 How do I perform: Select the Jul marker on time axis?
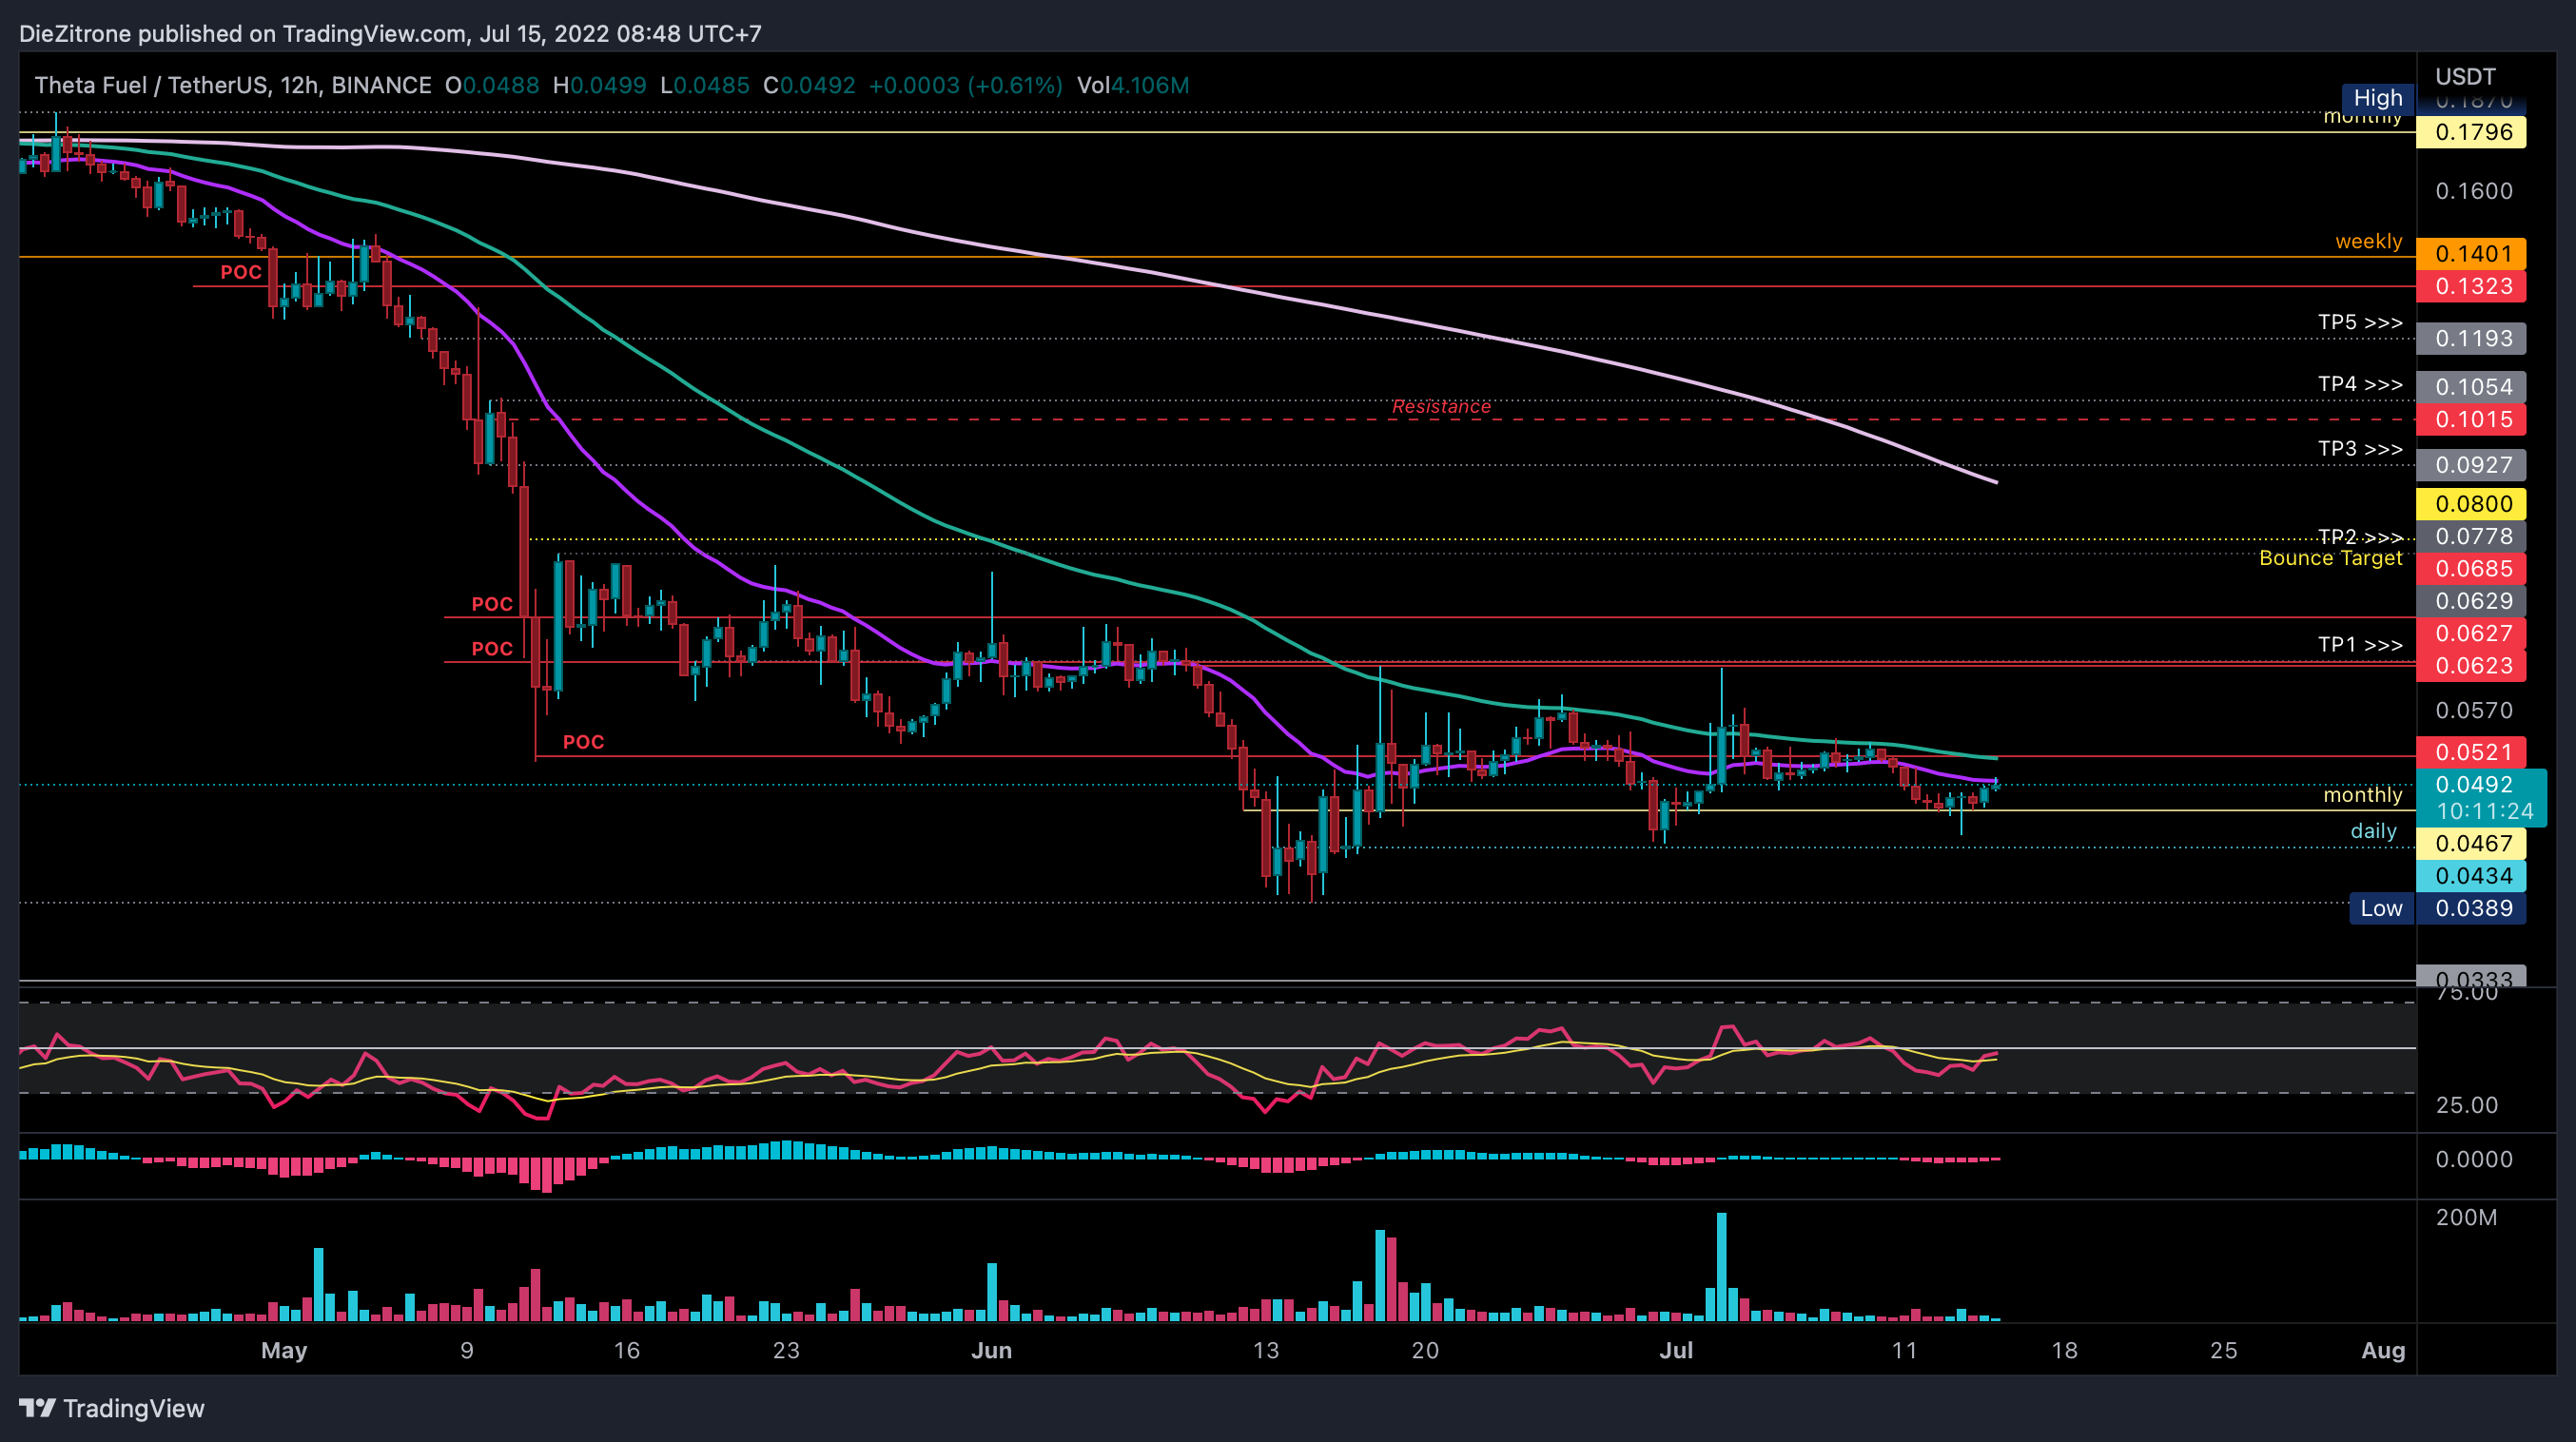1676,1350
